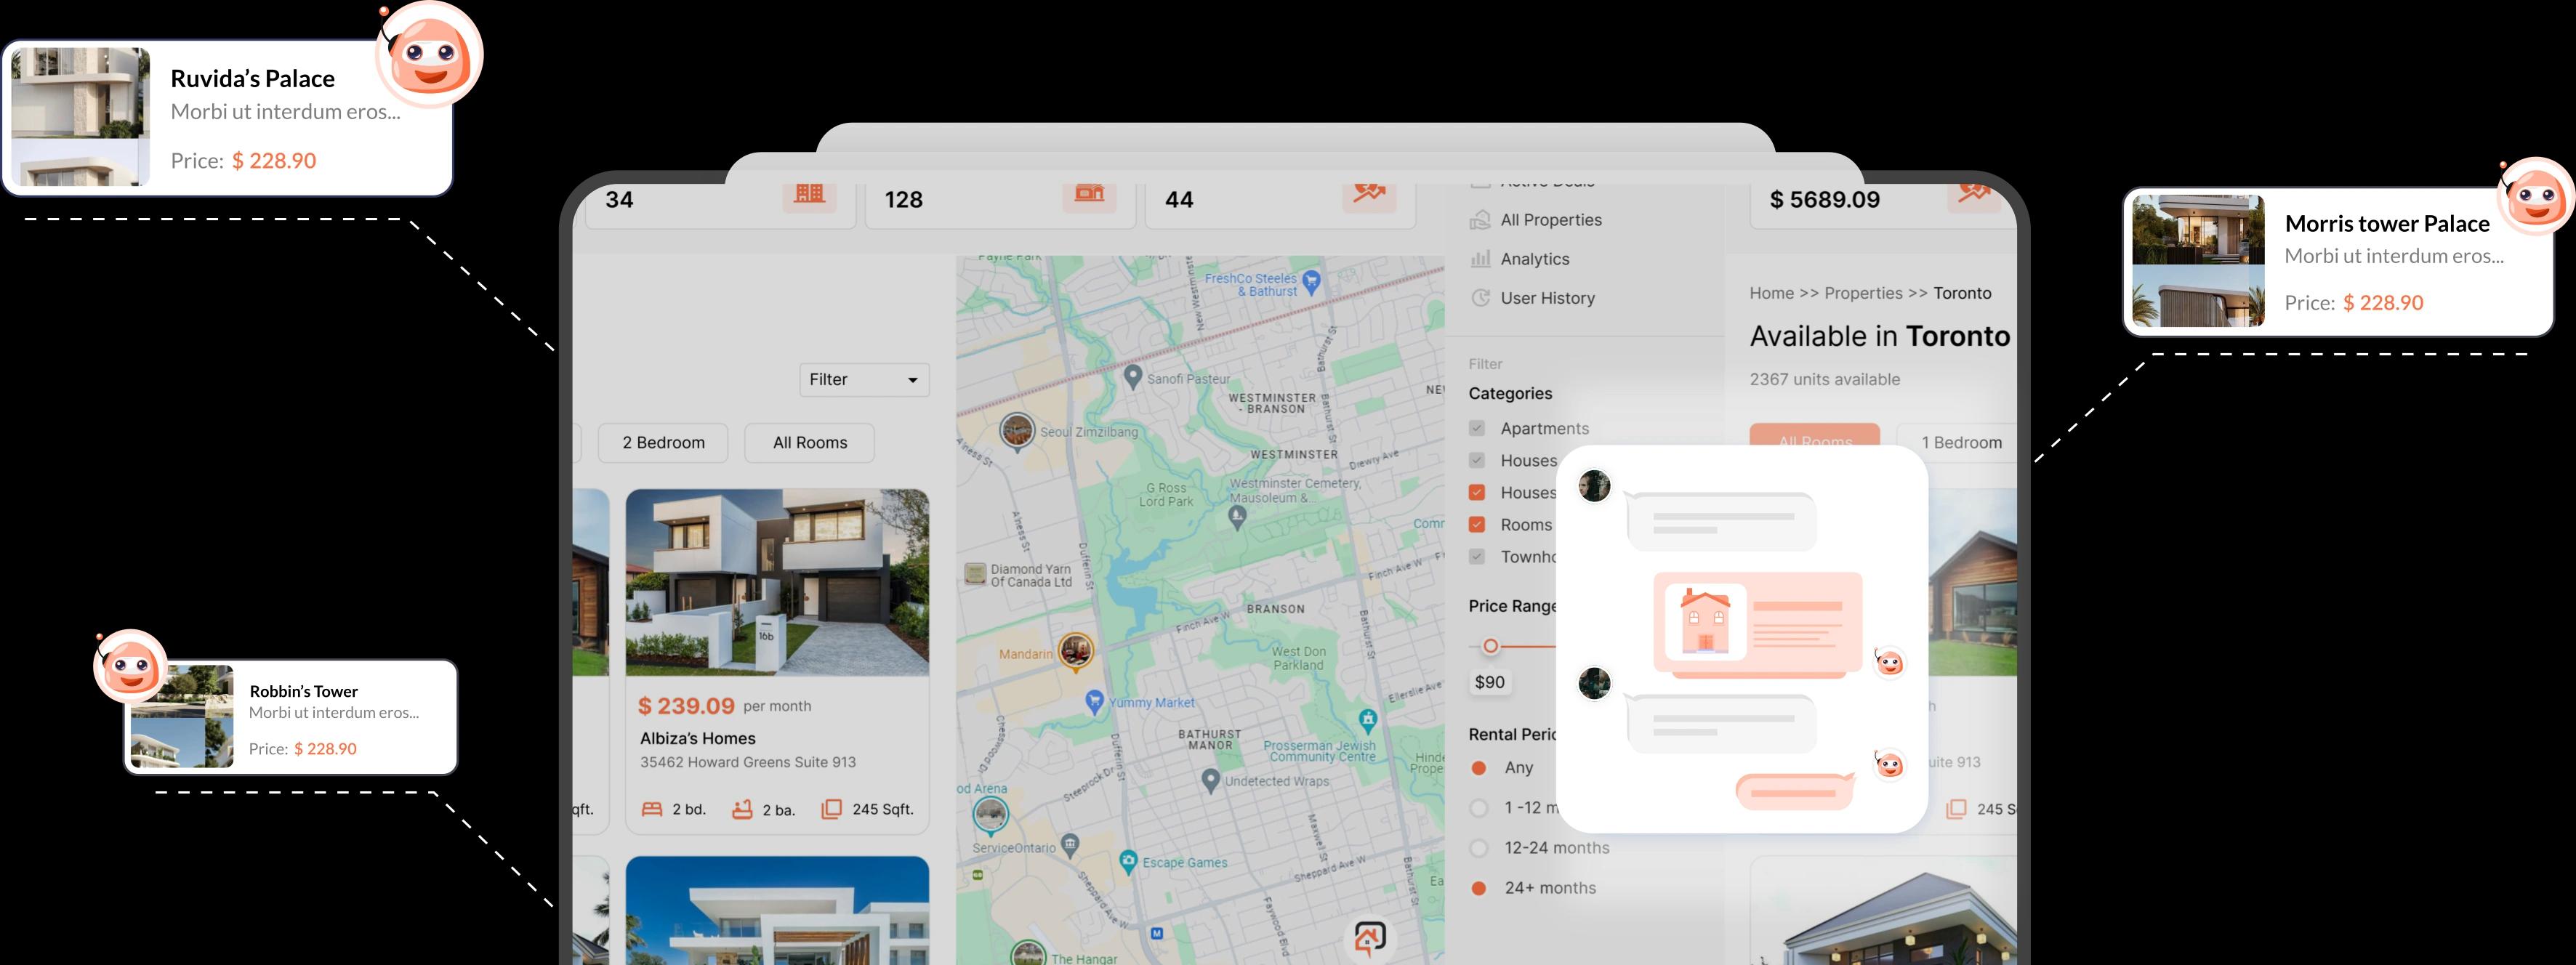Image resolution: width=2576 pixels, height=965 pixels.
Task: Select the Any rental period option
Action: point(1479,768)
